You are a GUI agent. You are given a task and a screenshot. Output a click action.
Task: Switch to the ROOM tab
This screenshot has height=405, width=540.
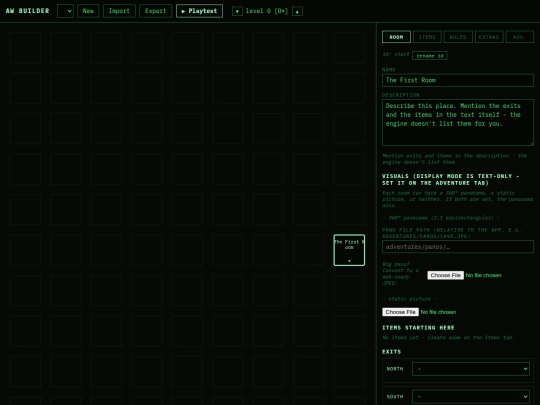(396, 37)
